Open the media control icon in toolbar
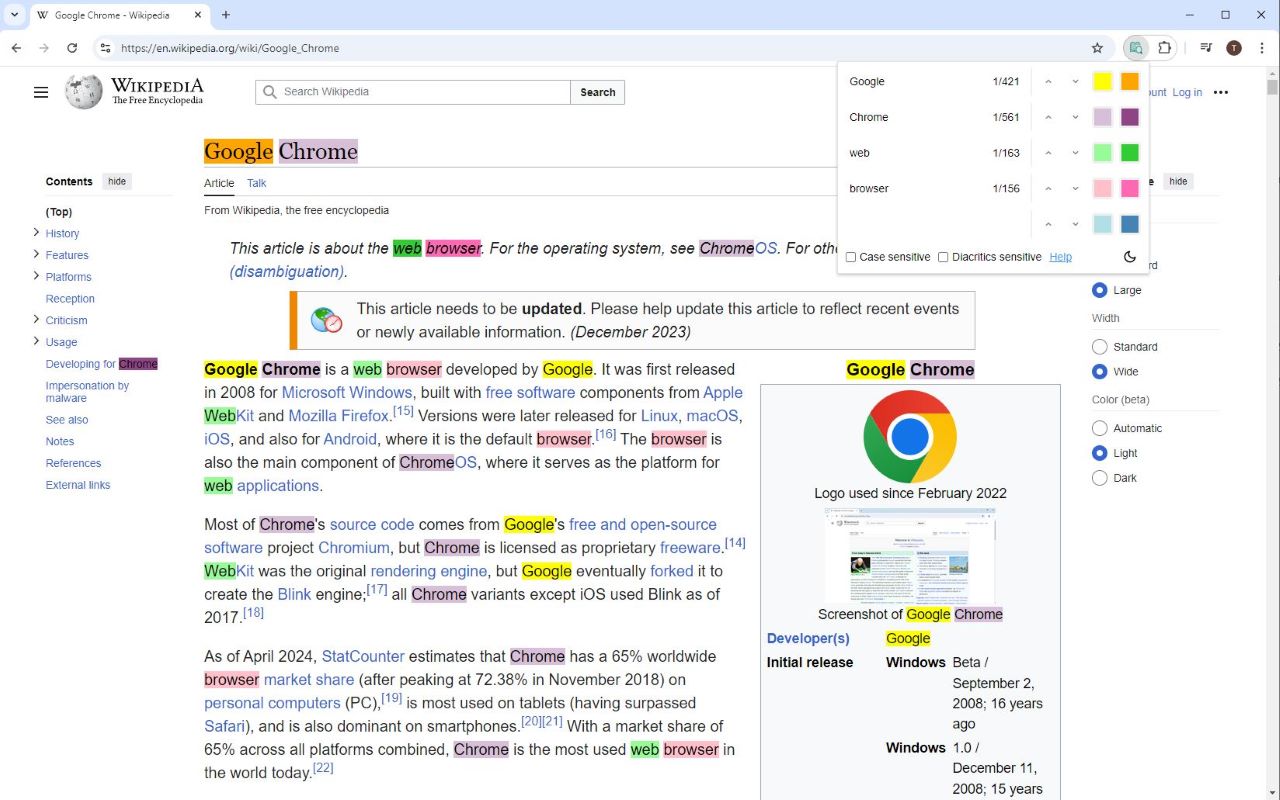This screenshot has width=1280, height=800. pos(1206,48)
